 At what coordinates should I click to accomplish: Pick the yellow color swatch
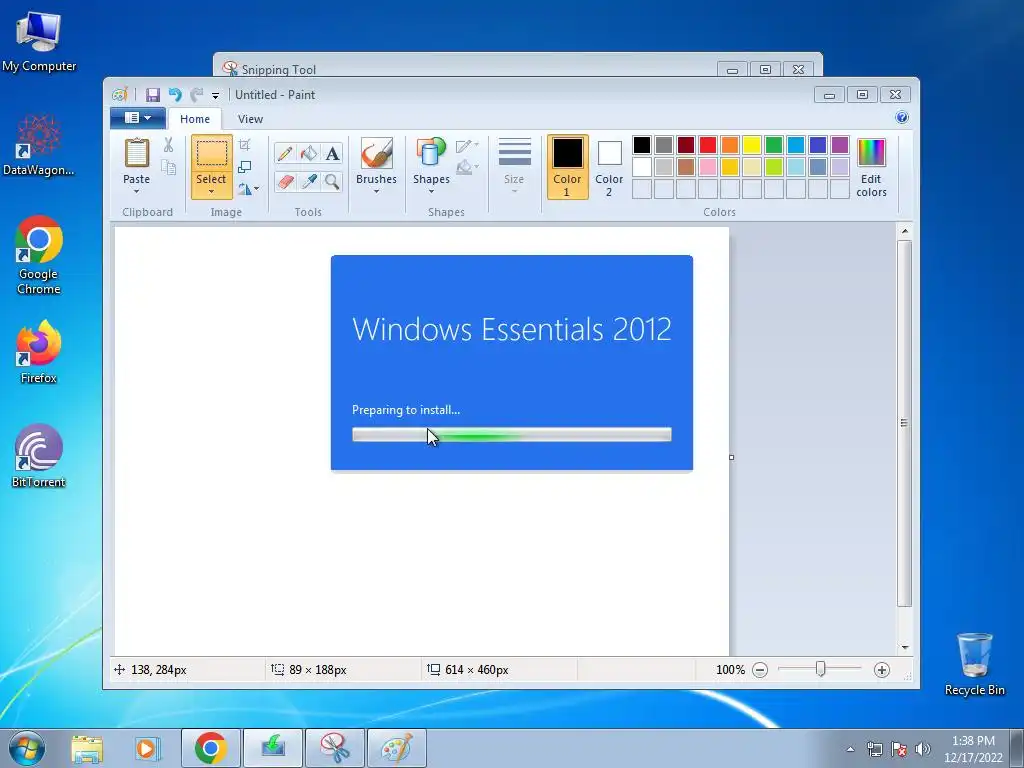(752, 145)
